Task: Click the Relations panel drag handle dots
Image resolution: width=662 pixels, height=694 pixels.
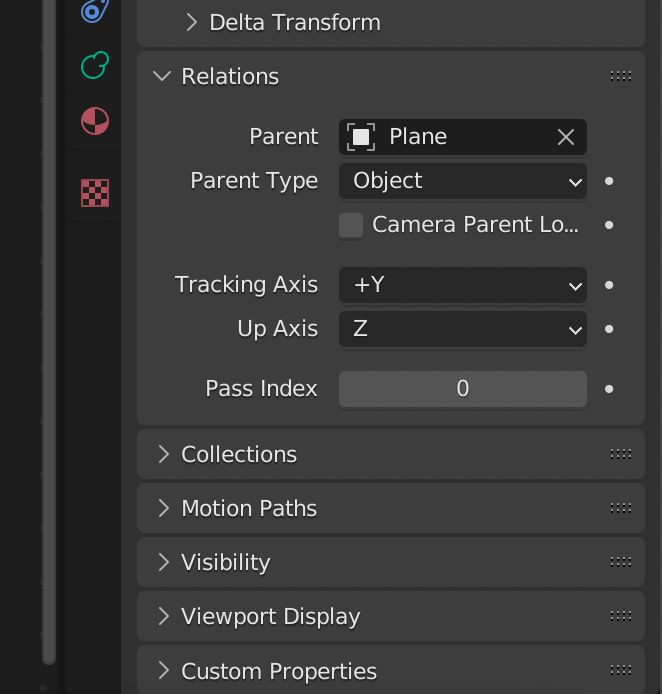Action: click(620, 76)
